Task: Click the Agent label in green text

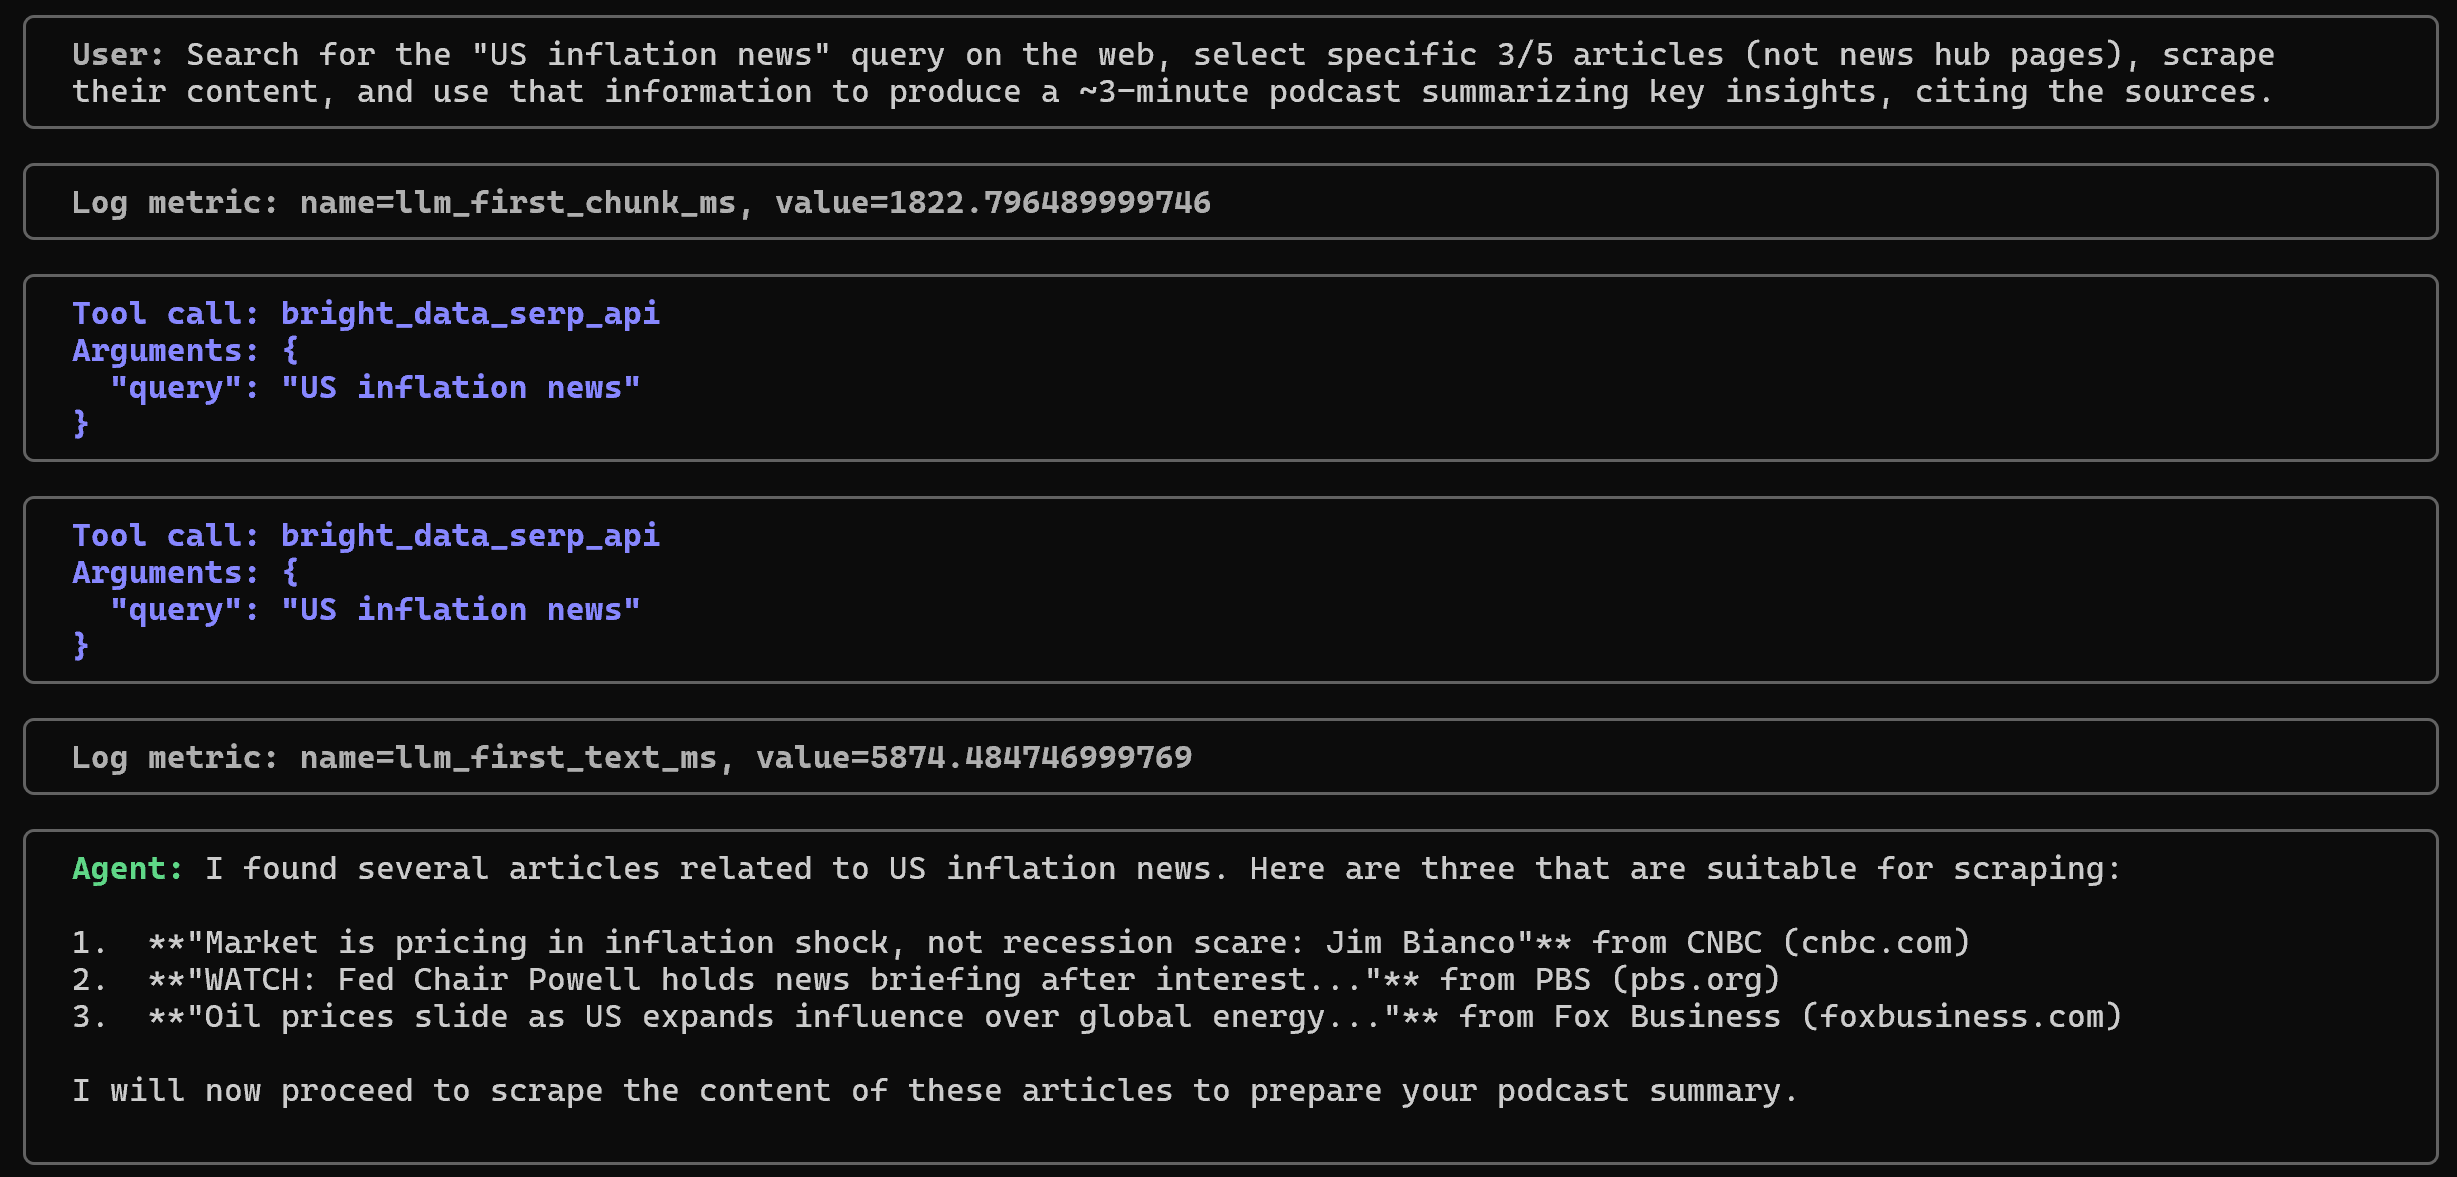Action: 122,868
